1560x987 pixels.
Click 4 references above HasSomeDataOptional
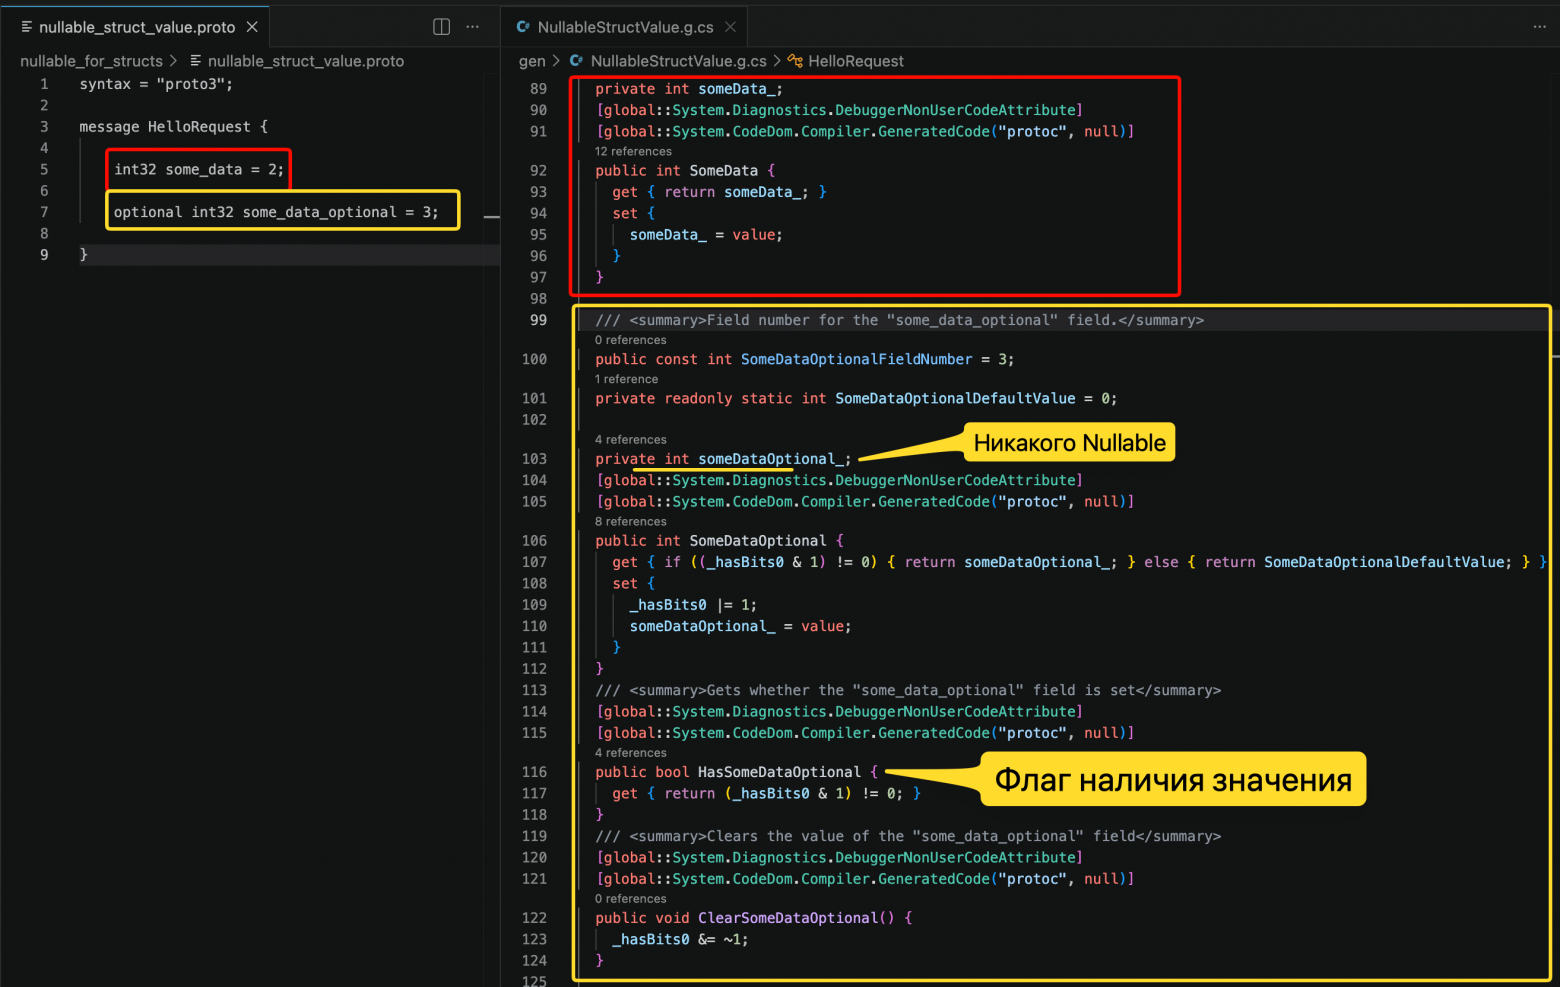(630, 753)
